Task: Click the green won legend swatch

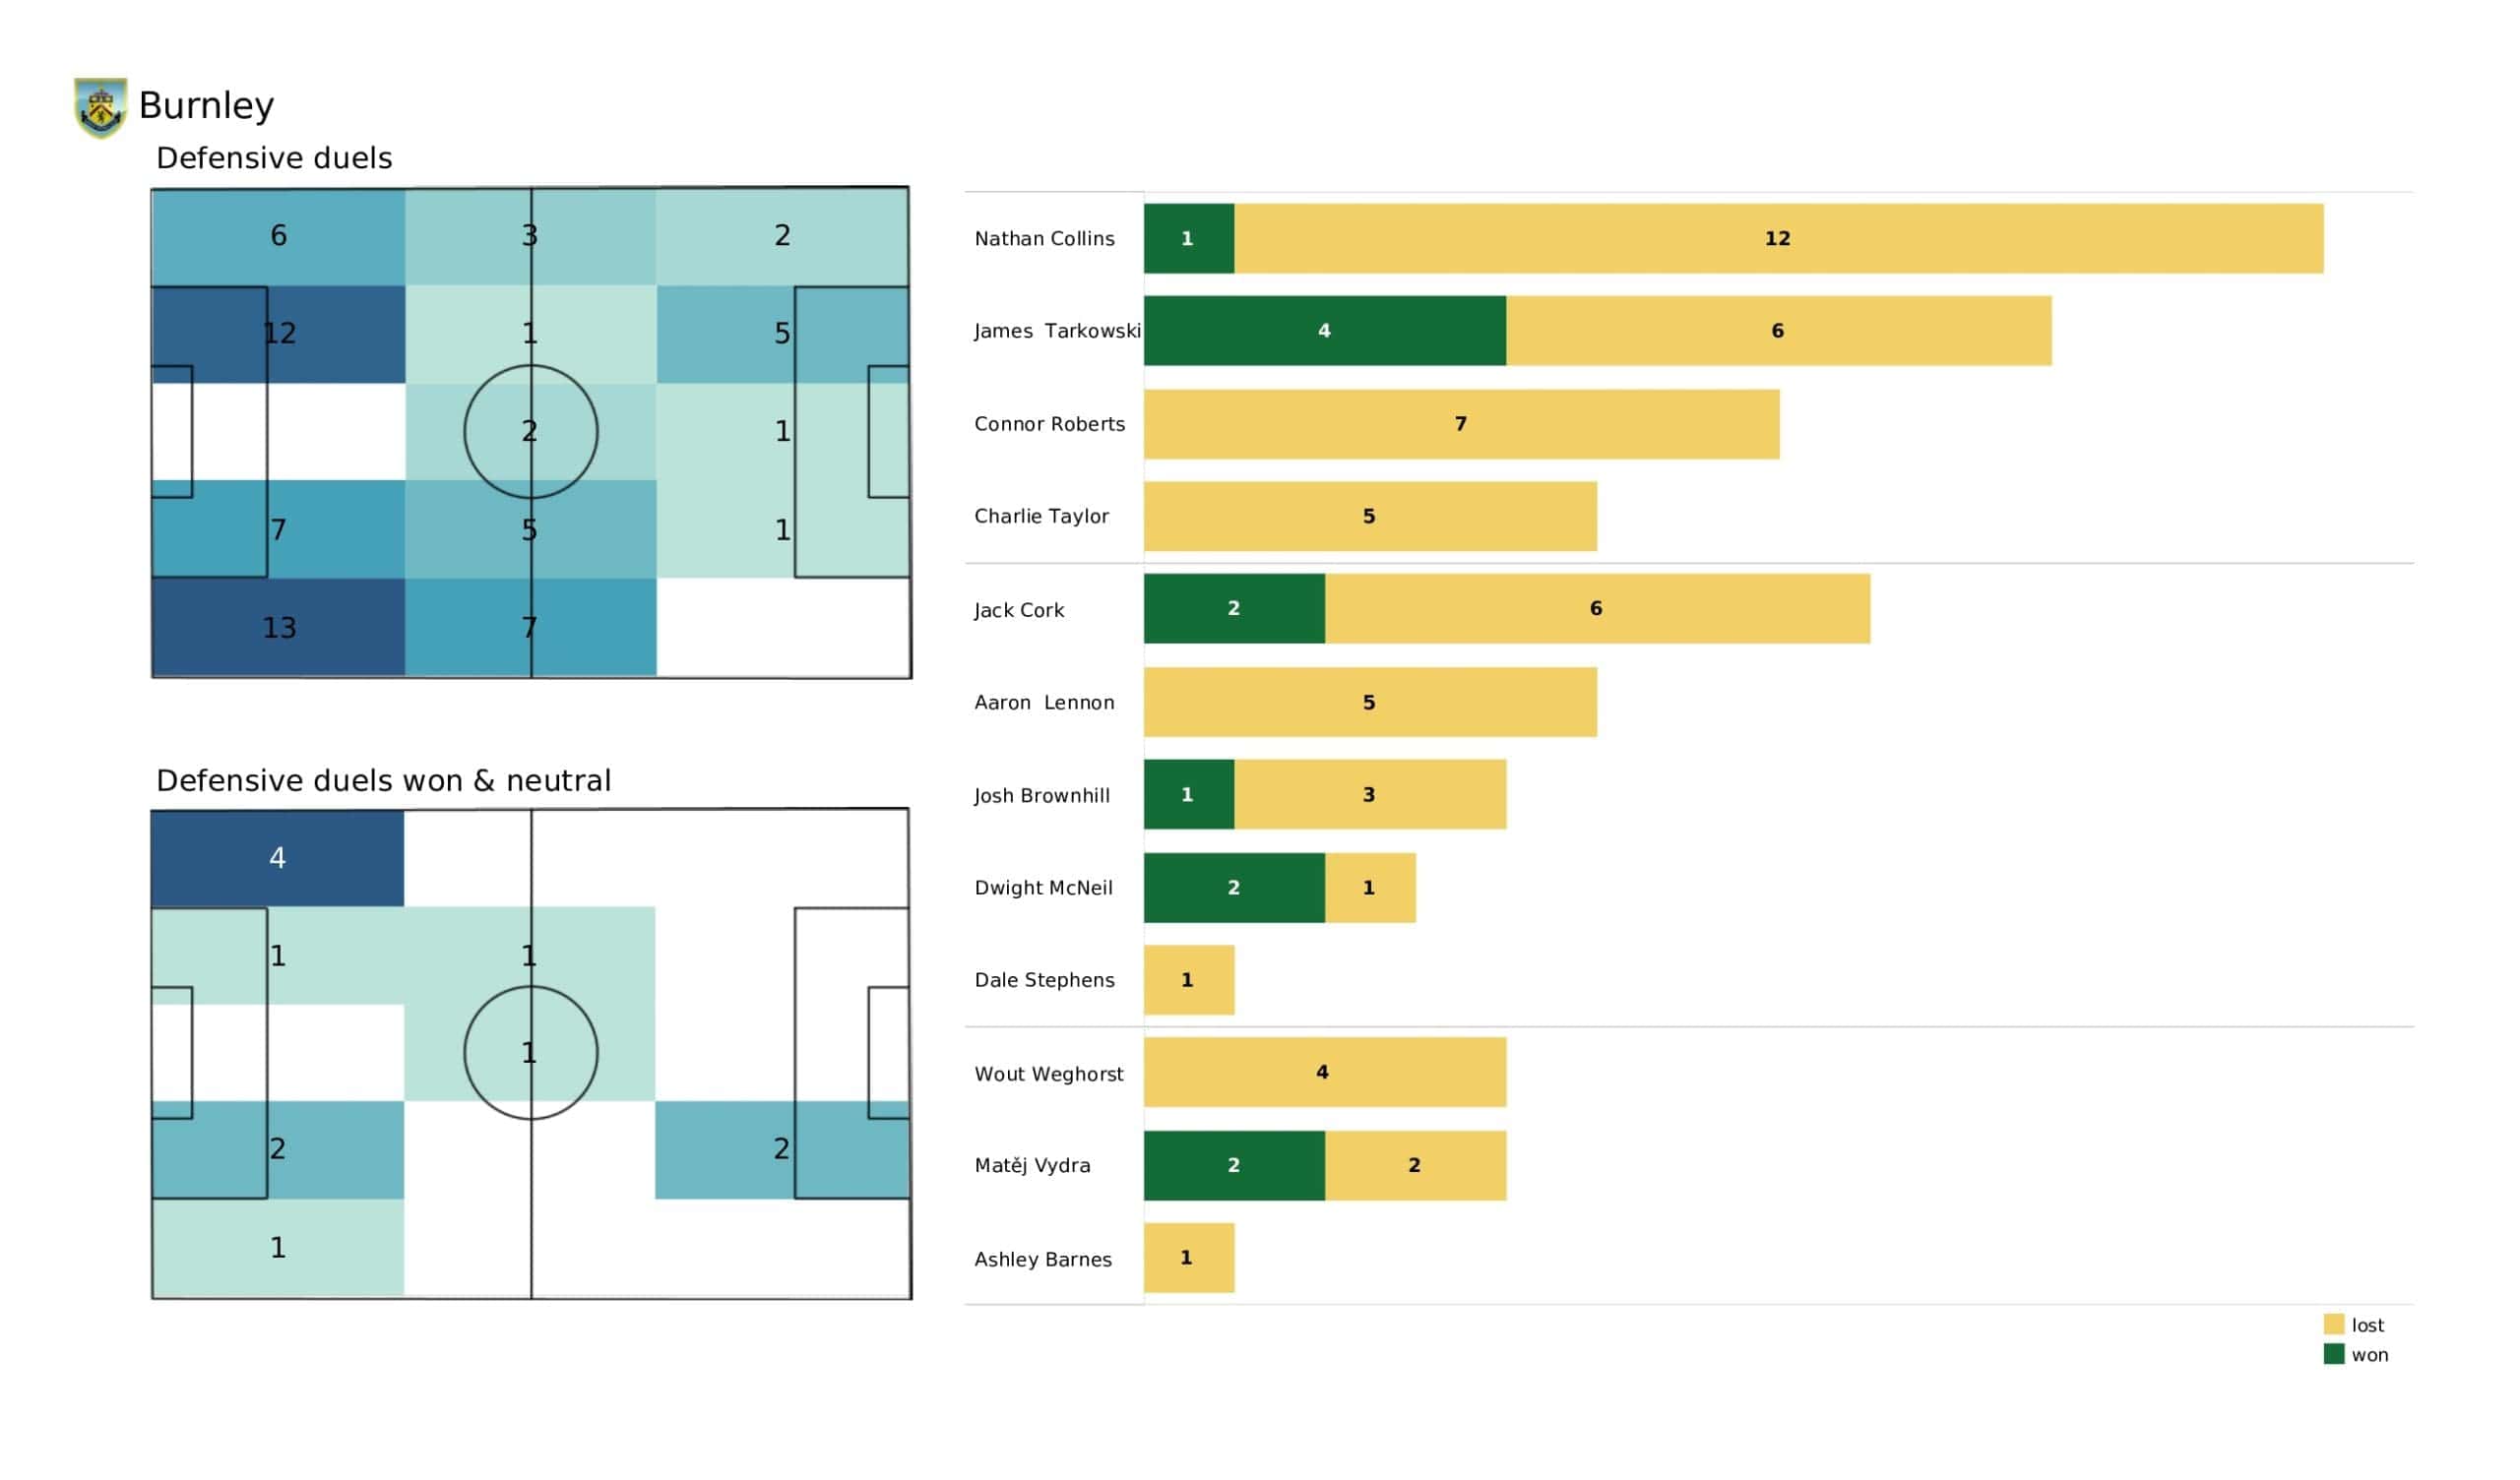Action: tap(2333, 1354)
